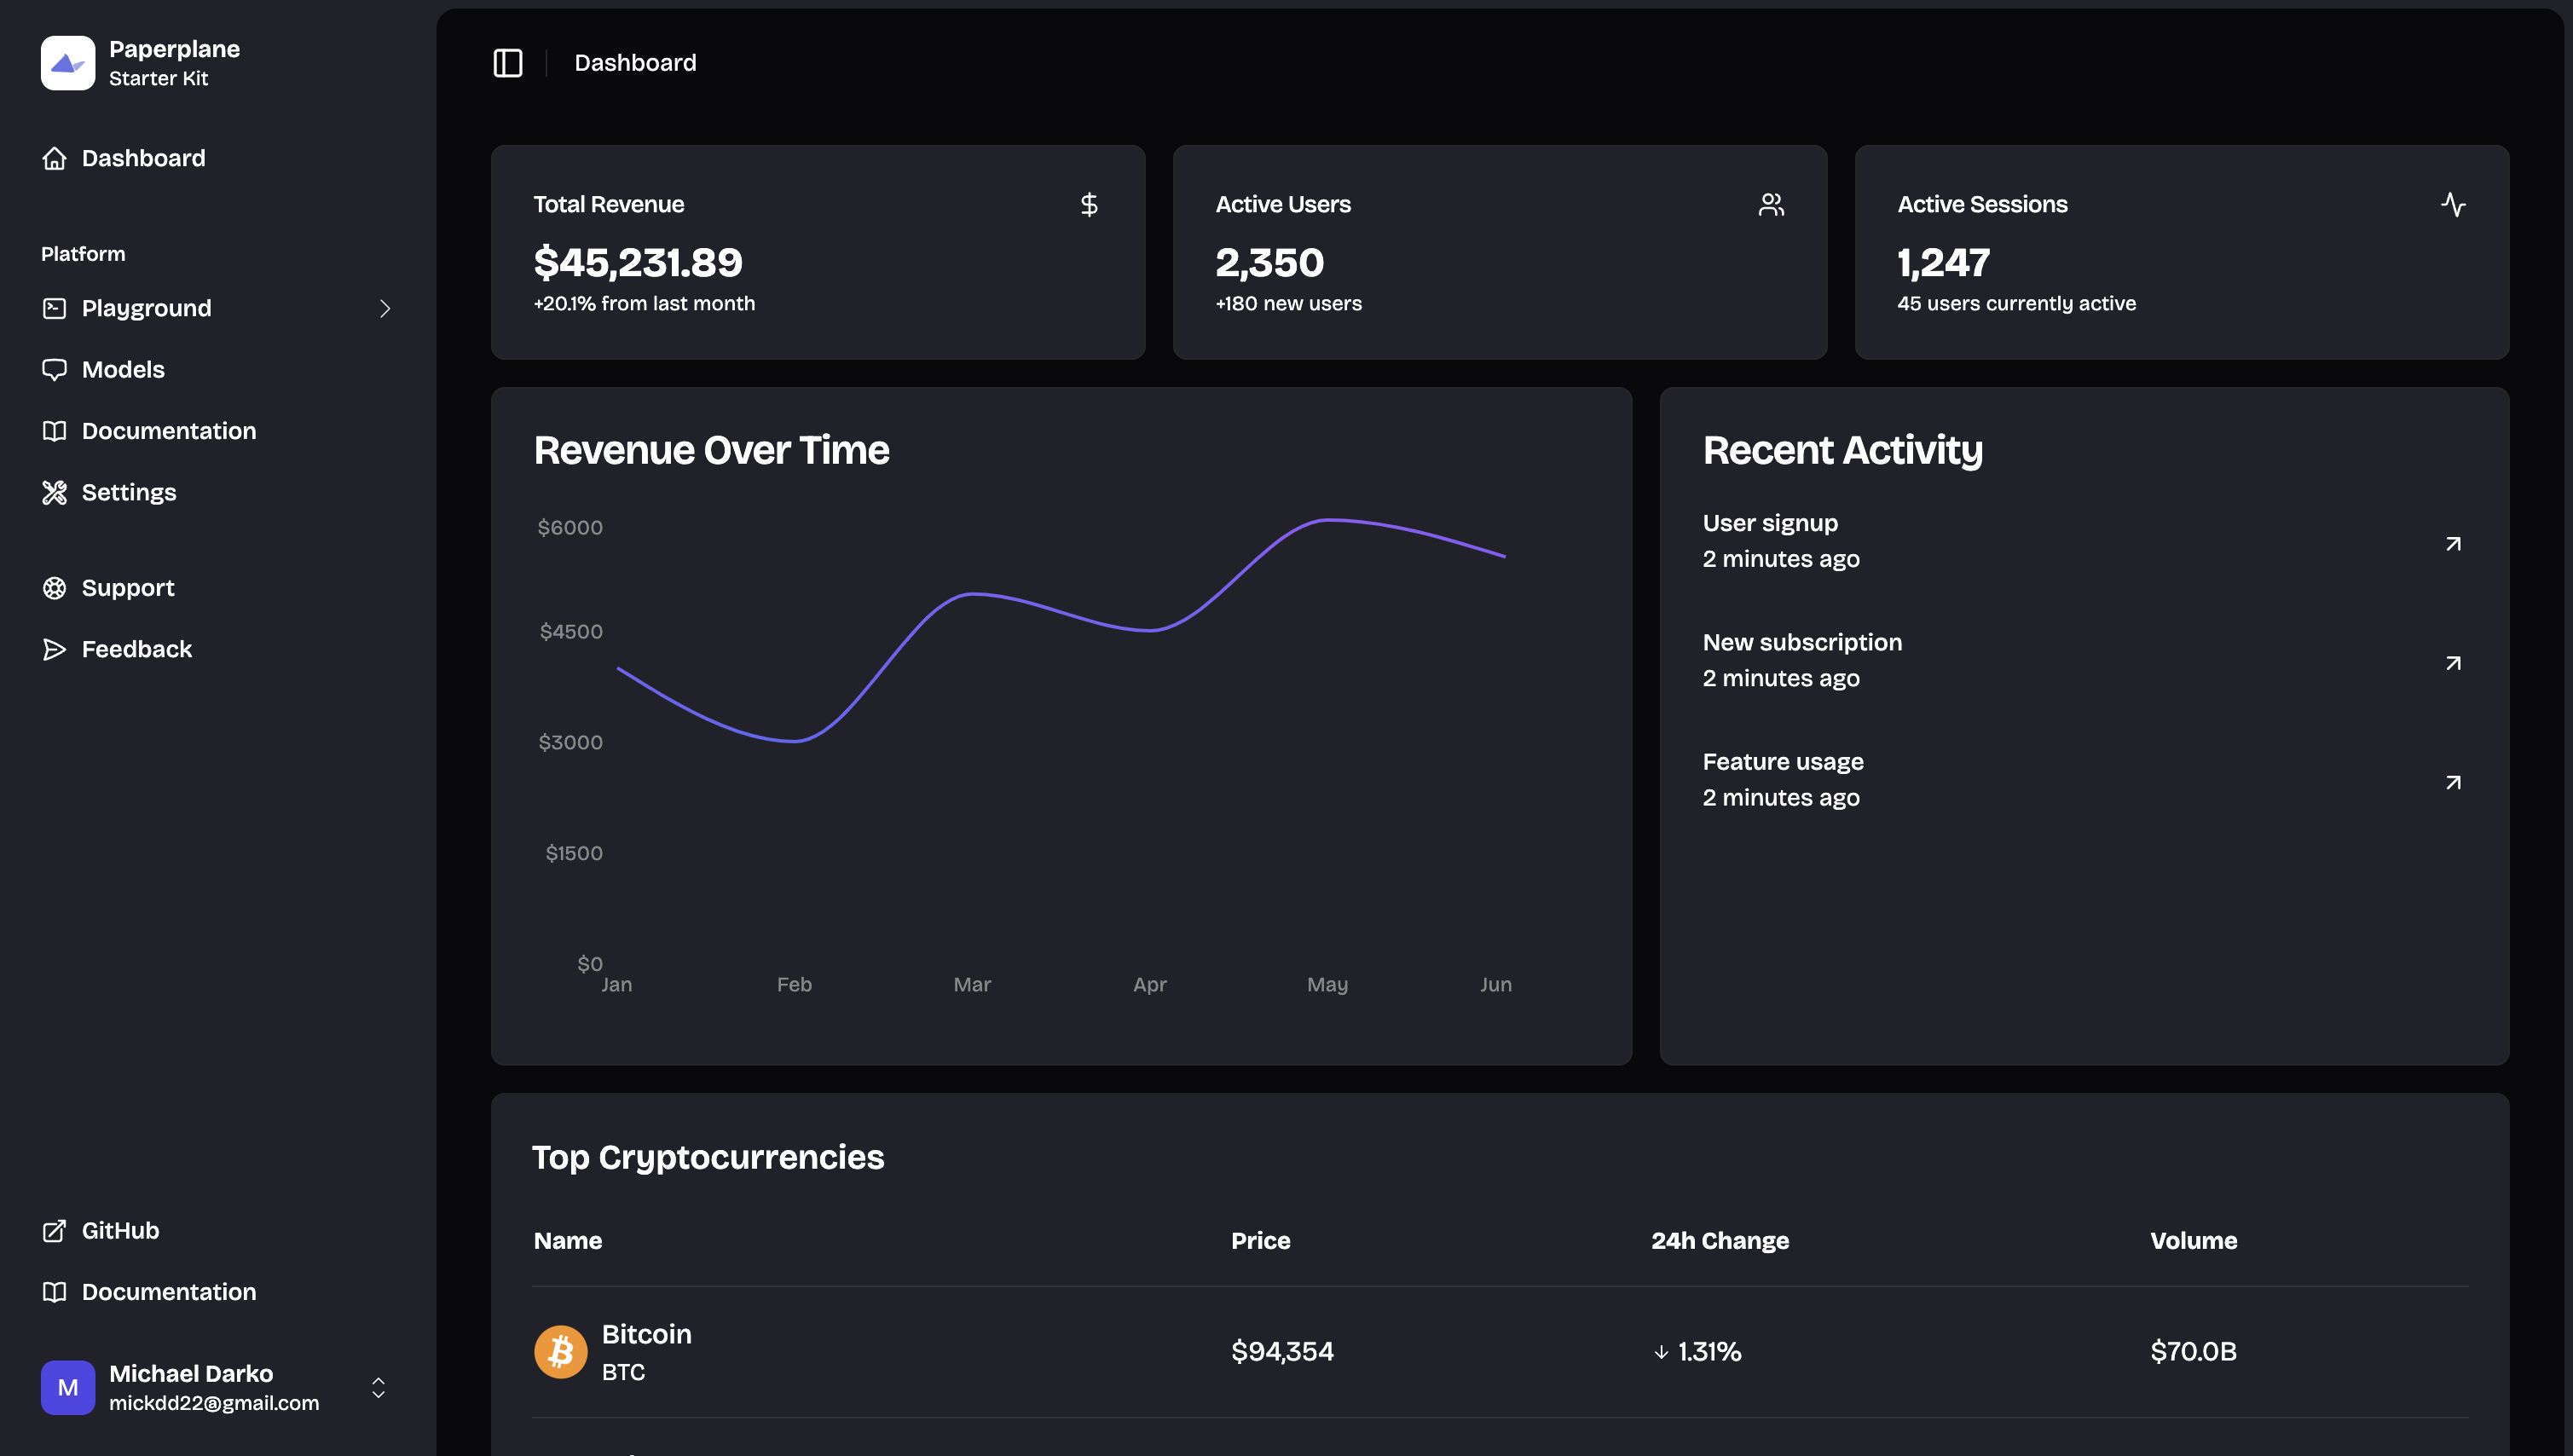Image resolution: width=2573 pixels, height=1456 pixels.
Task: Open New subscription arrow icon
Action: point(2453,662)
